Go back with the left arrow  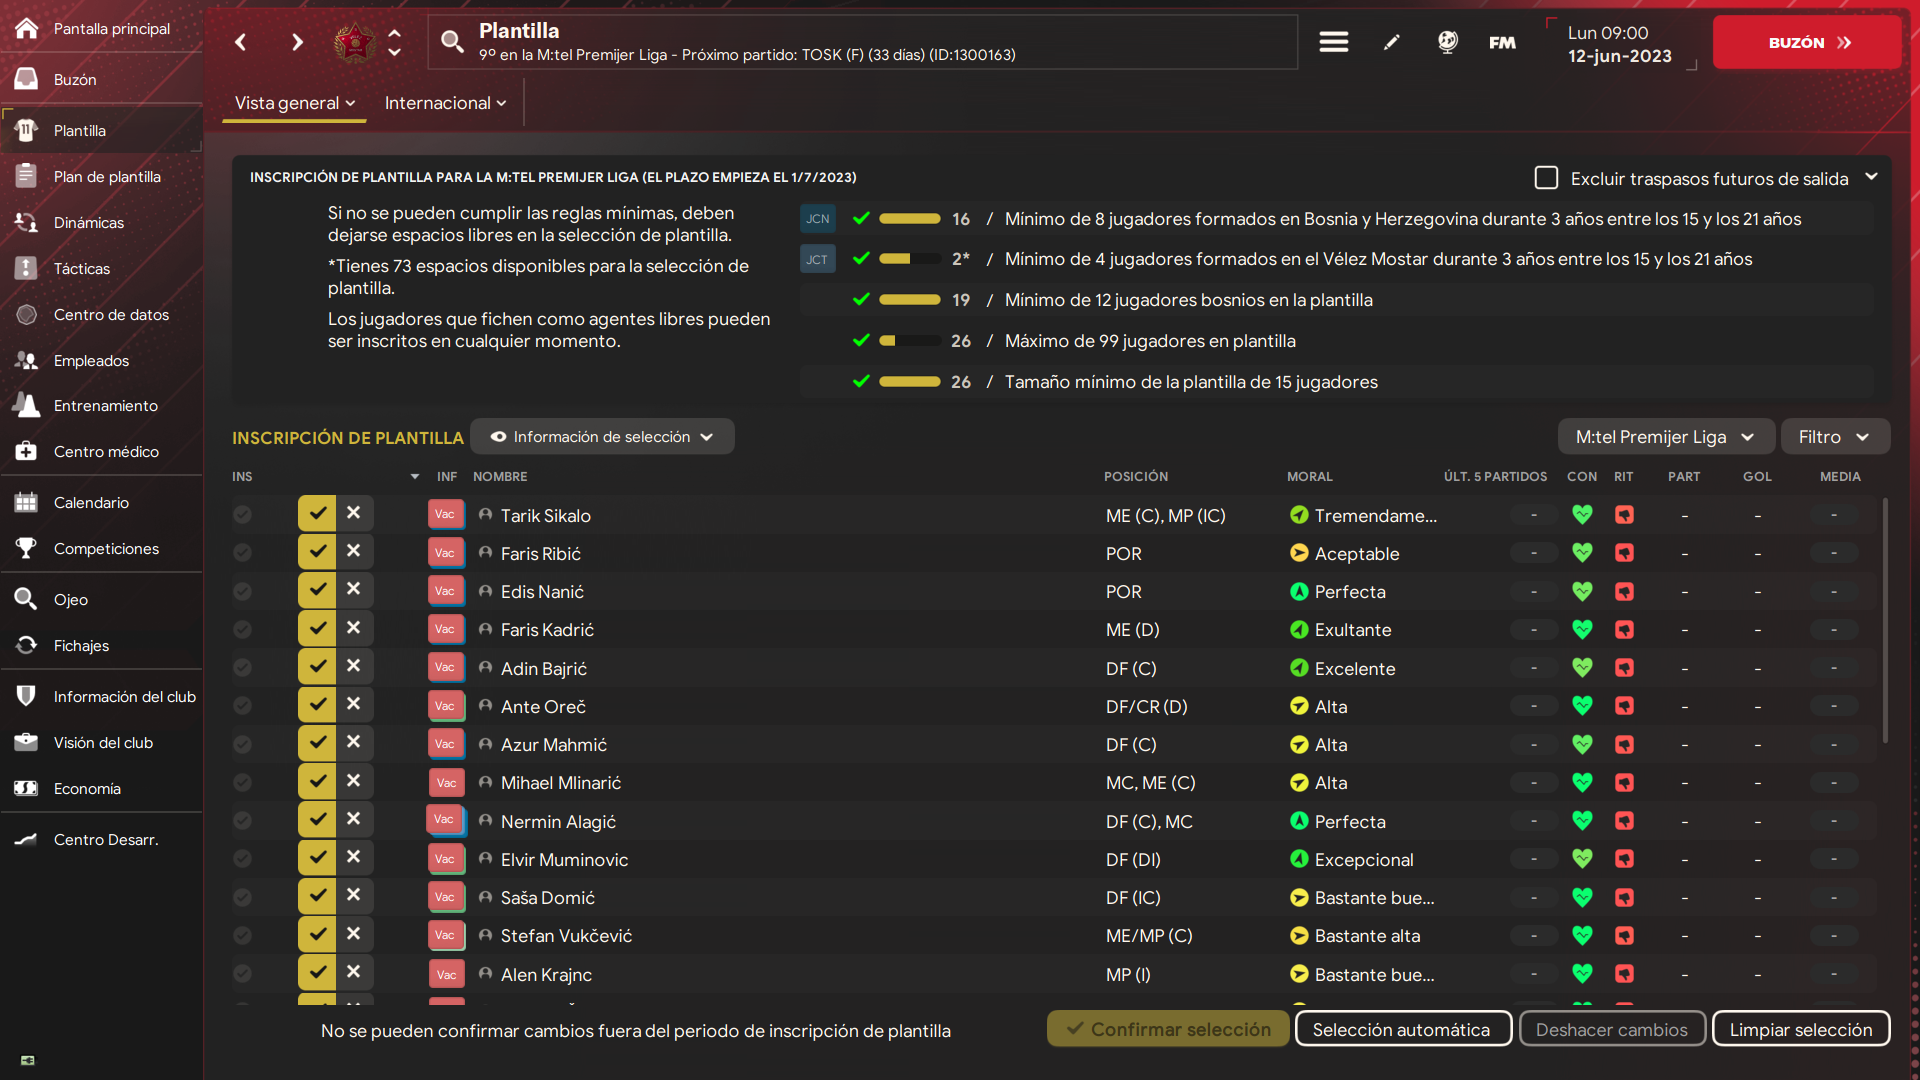[240, 42]
